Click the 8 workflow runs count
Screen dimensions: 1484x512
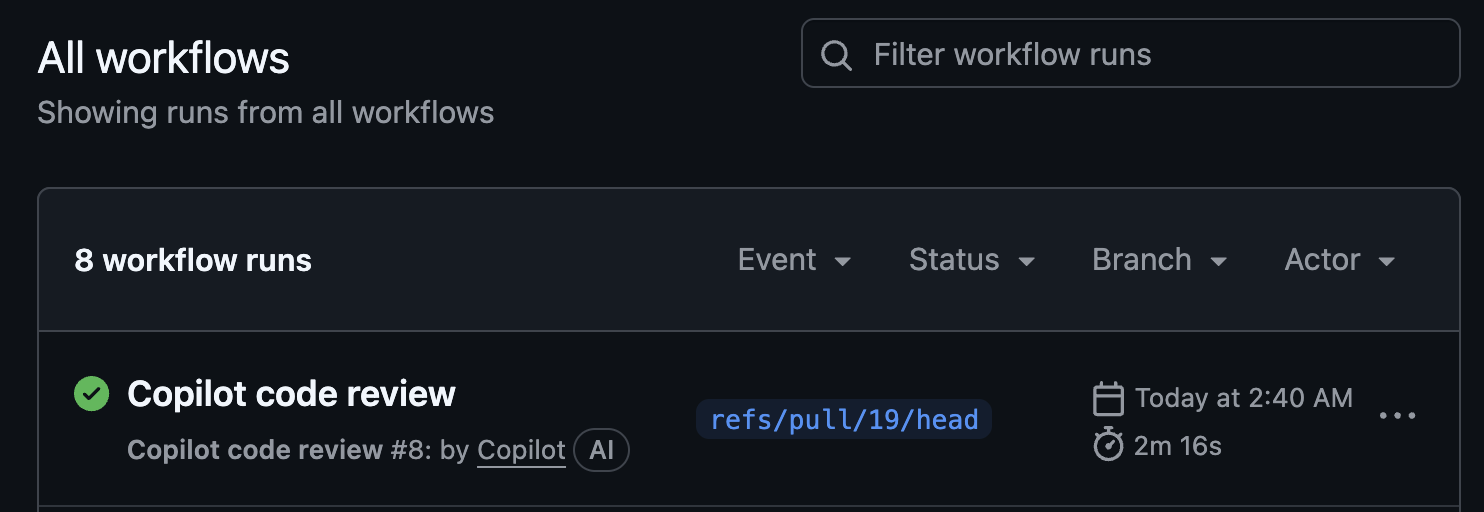pyautogui.click(x=193, y=261)
